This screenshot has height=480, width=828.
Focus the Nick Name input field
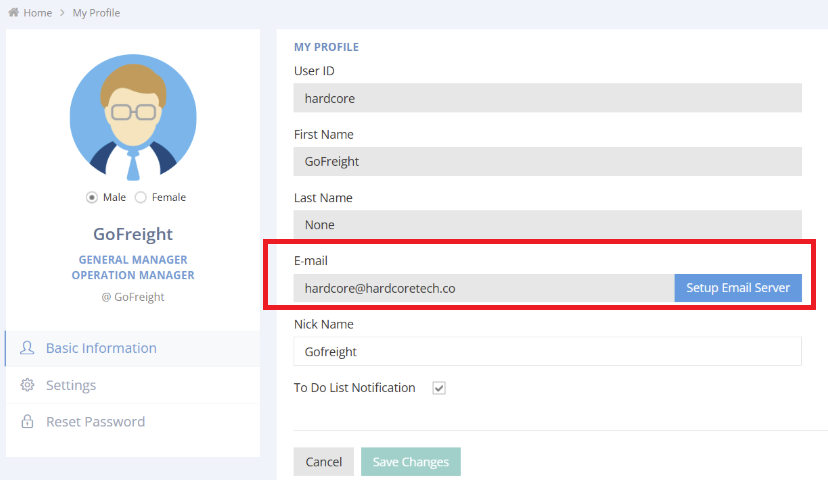click(x=547, y=351)
